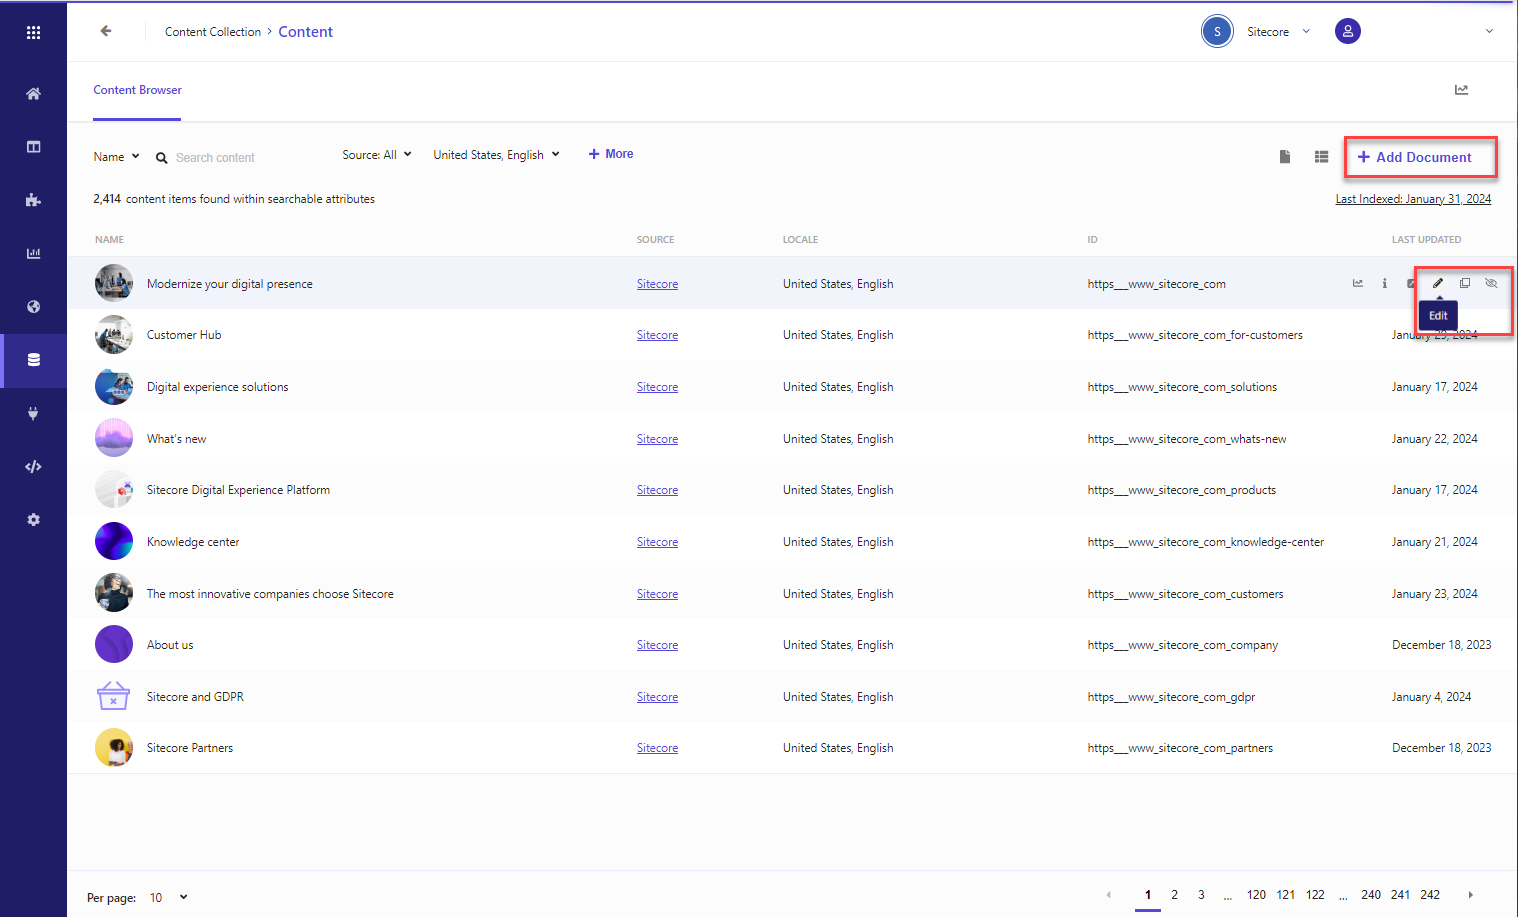Screen dimensions: 1518x917
Task: Go to previous page arrow
Action: 1108,895
